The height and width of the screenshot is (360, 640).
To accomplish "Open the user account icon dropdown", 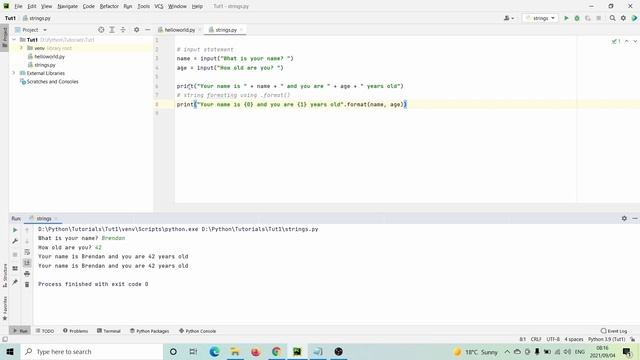I will (509, 18).
